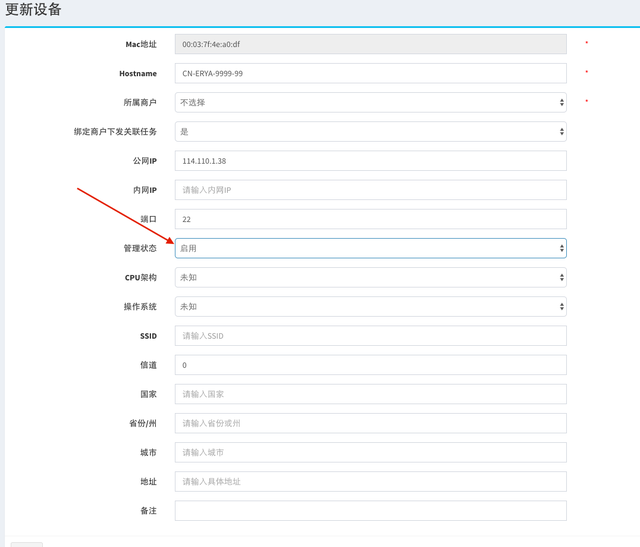
Task: Click the 公网IP input field
Action: 371,161
